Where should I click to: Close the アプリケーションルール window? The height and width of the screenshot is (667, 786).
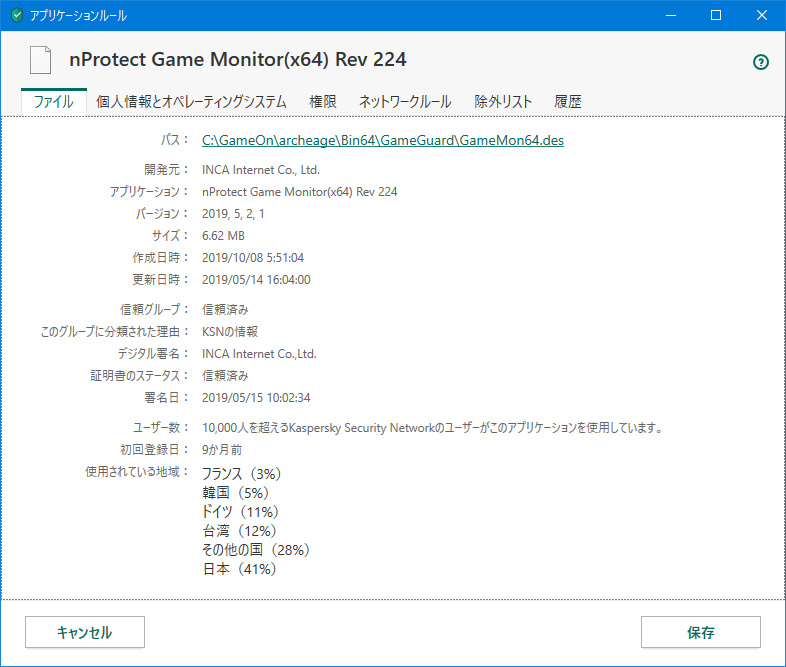(x=761, y=16)
